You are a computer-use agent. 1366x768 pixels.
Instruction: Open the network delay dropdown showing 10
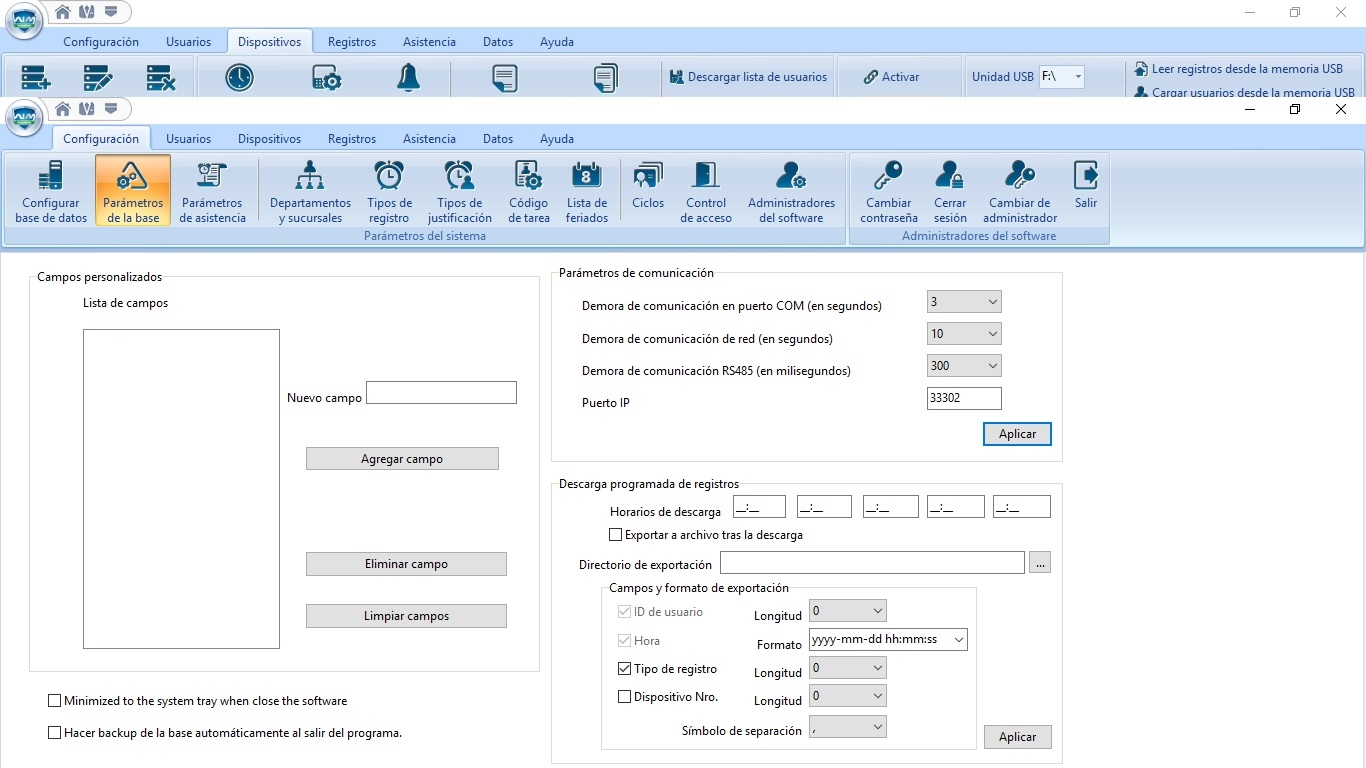[964, 334]
